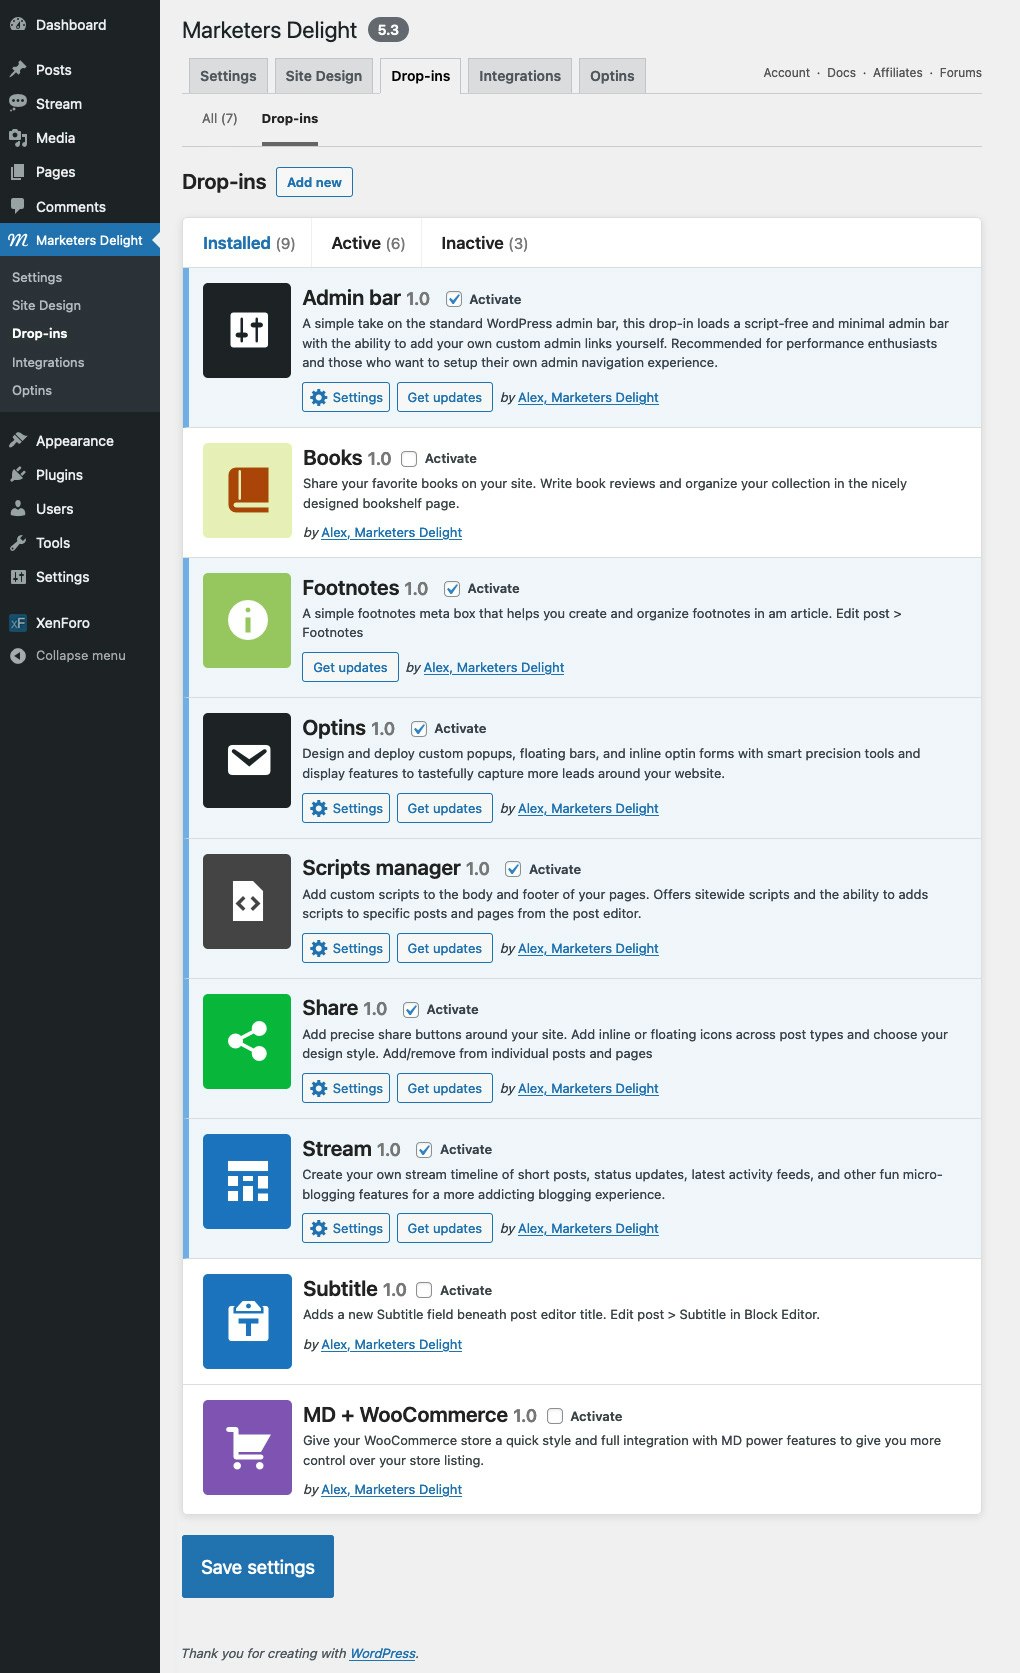The image size is (1020, 1673).
Task: Check Activate for MD + WooCommerce
Action: coord(555,1416)
